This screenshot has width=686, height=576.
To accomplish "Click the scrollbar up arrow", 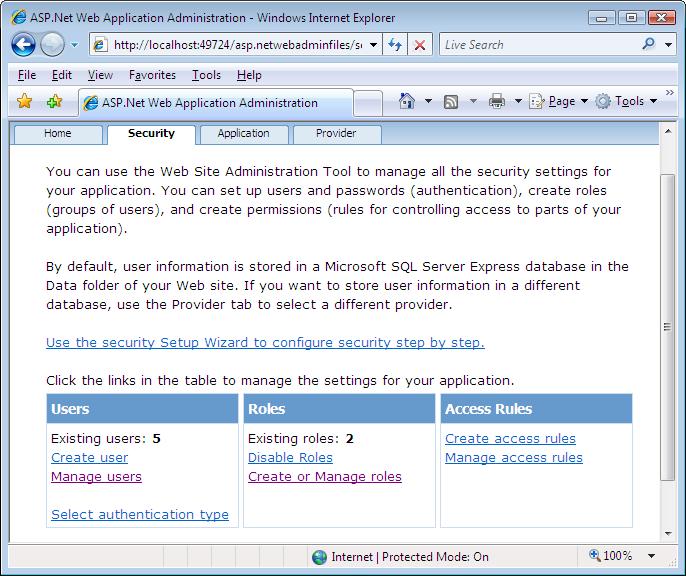I will [668, 131].
